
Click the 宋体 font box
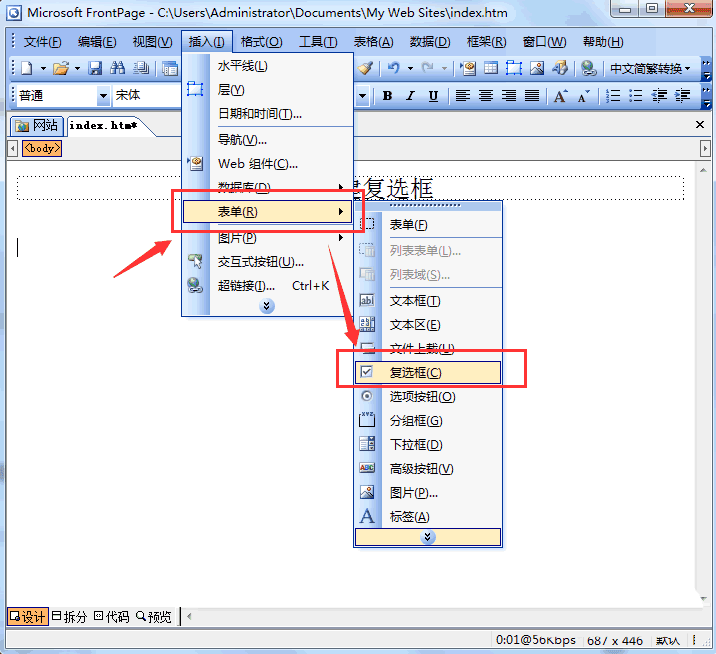pyautogui.click(x=147, y=95)
